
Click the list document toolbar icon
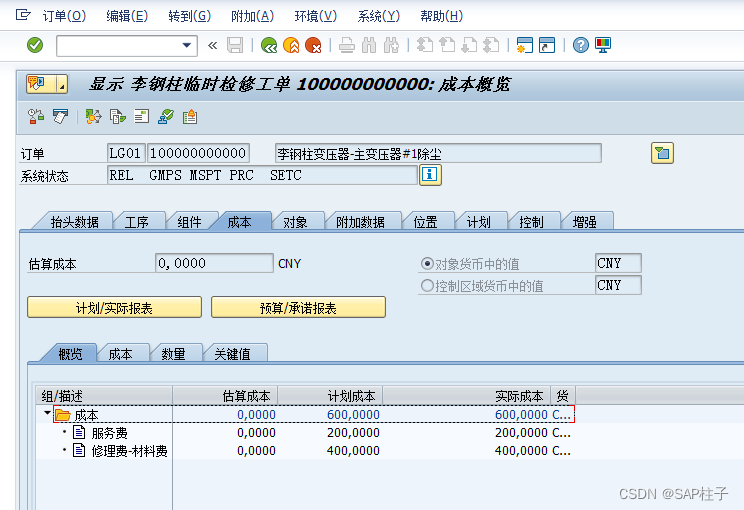tap(141, 116)
